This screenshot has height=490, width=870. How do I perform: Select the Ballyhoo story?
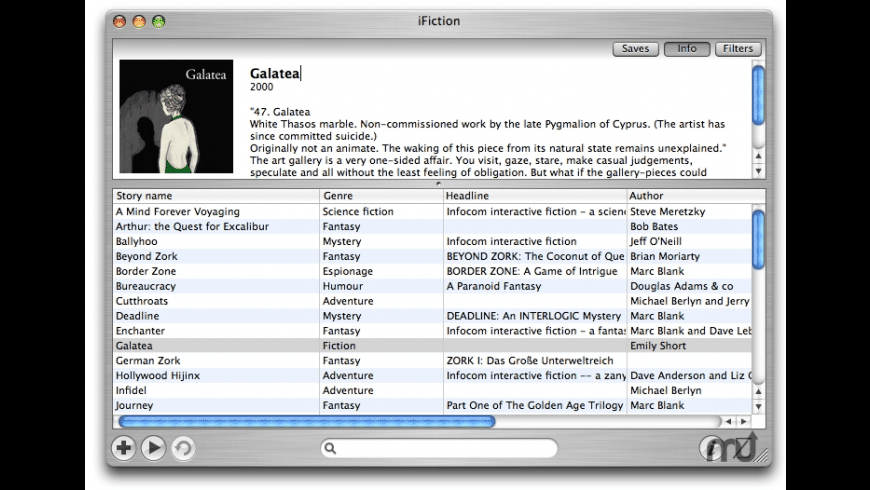433,241
